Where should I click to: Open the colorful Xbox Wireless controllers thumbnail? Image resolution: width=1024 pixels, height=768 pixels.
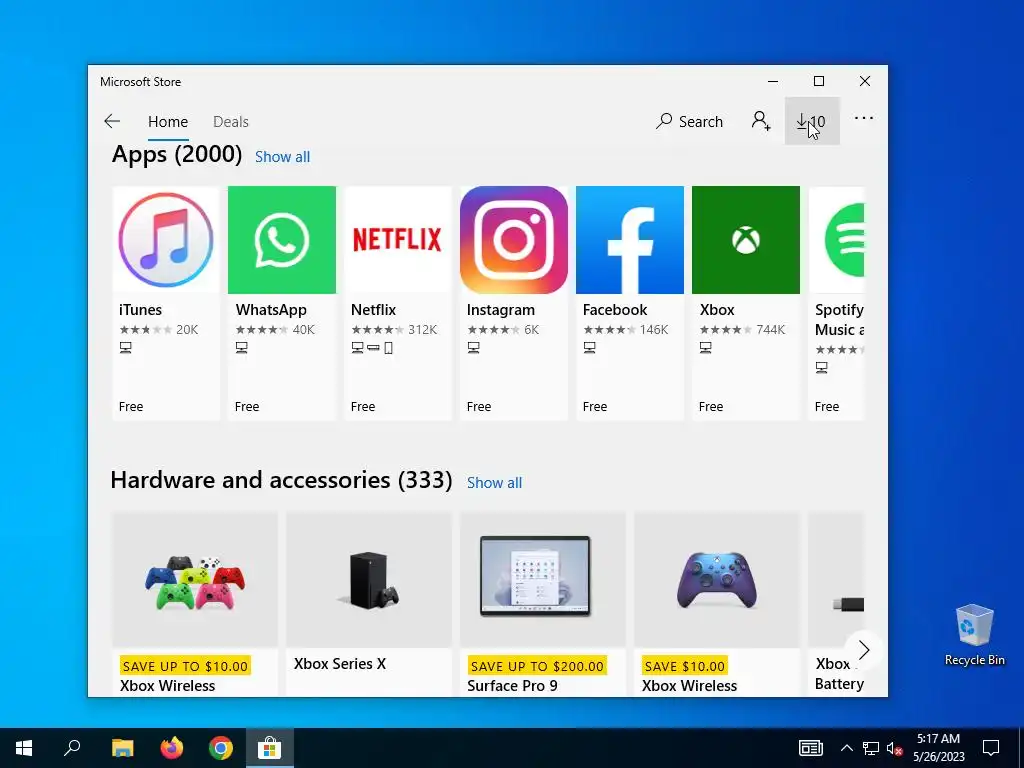tap(195, 580)
